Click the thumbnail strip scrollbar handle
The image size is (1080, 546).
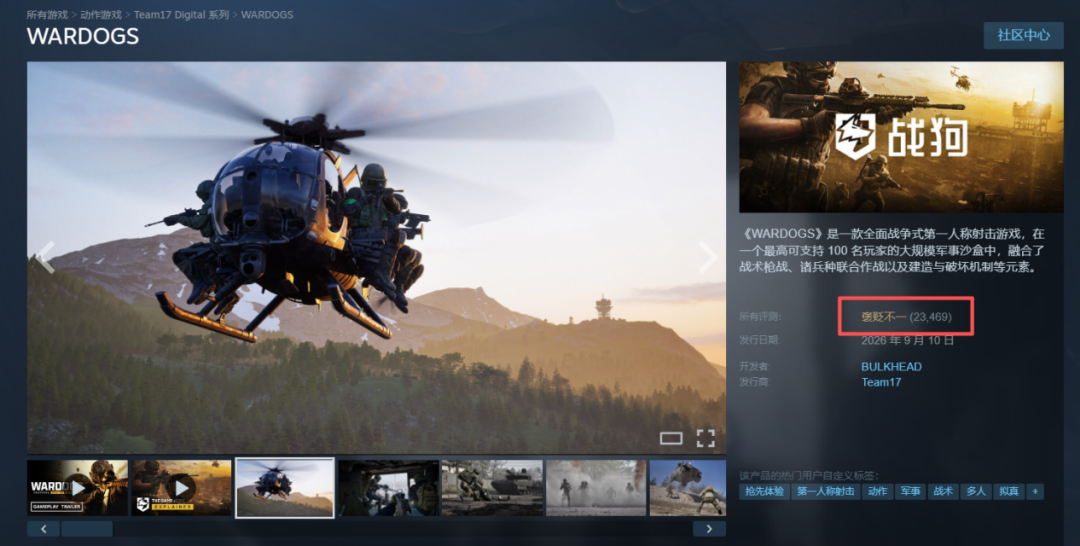[x=87, y=529]
